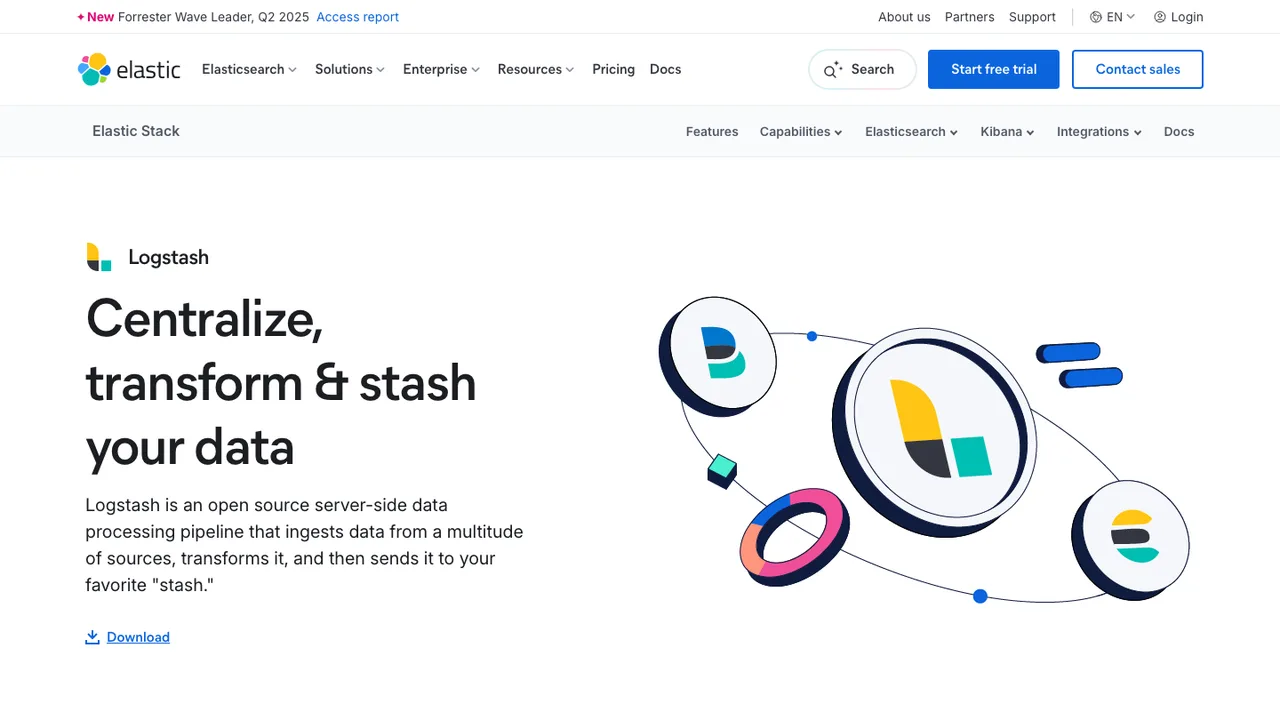
Task: Click the globe language icon
Action: tap(1096, 17)
